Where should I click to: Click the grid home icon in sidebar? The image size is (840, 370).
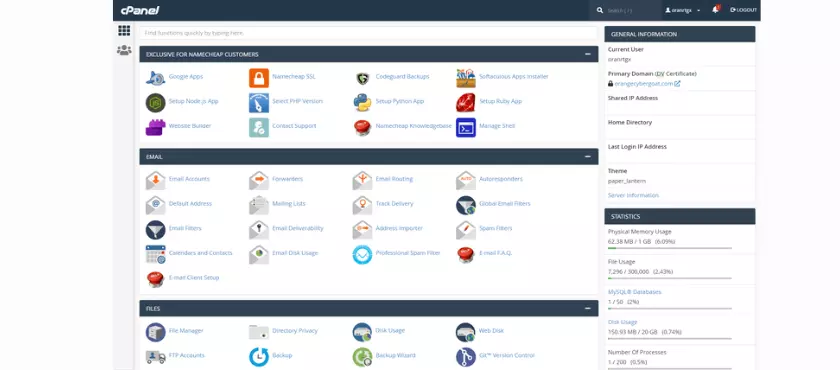[x=124, y=31]
